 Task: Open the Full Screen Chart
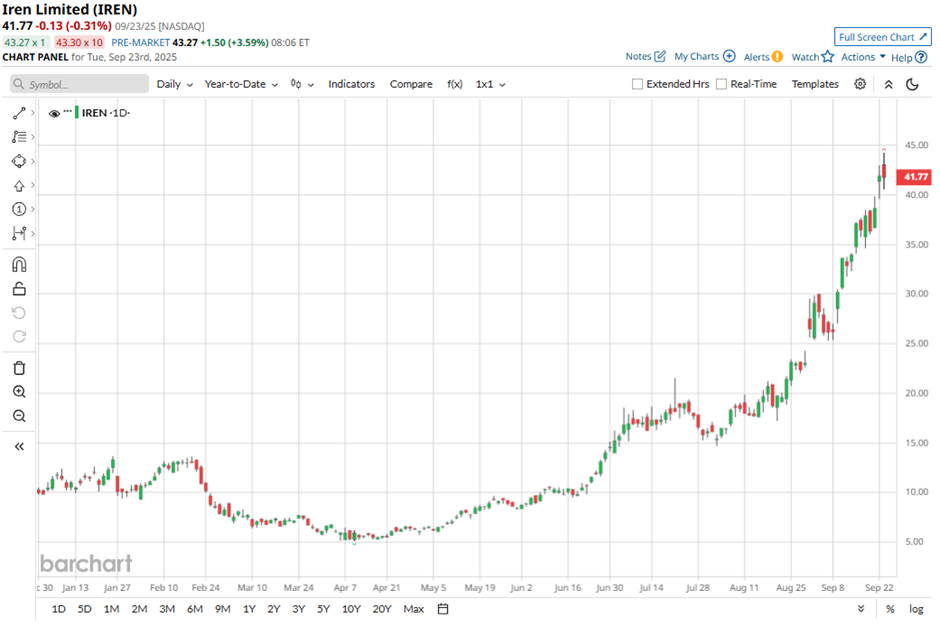[x=882, y=37]
